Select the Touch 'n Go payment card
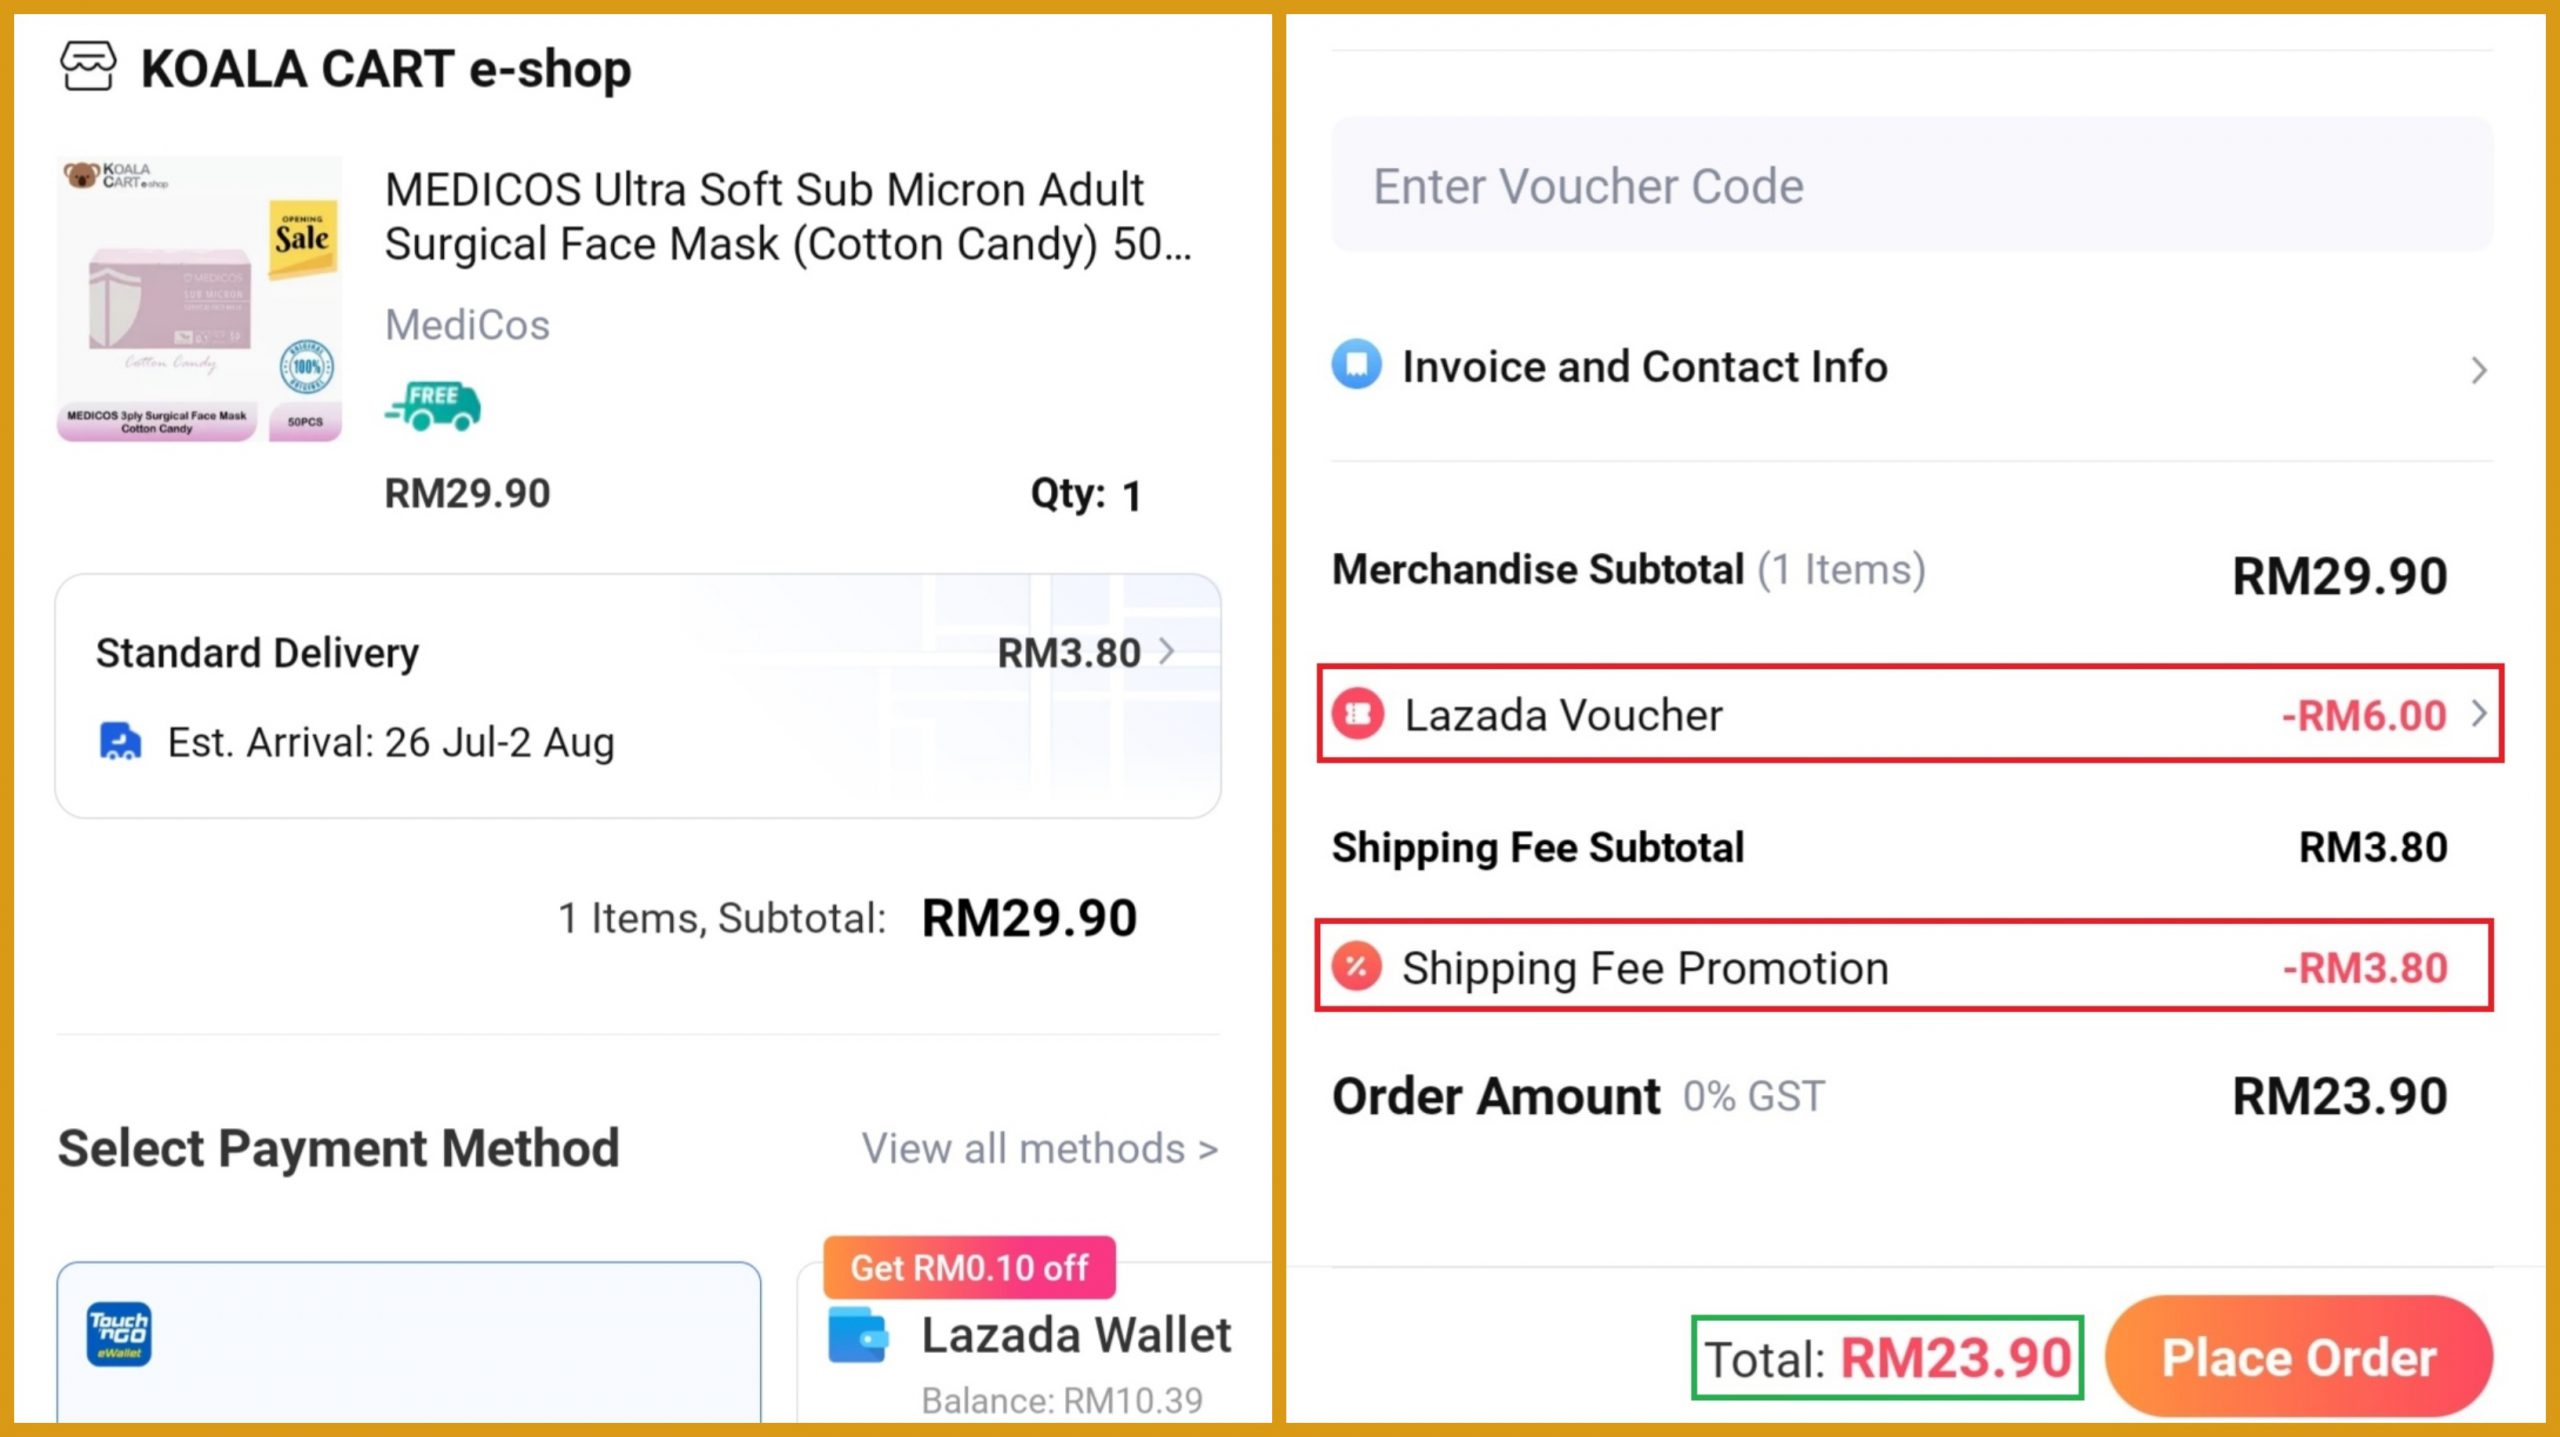This screenshot has width=2560, height=1437. [x=408, y=1340]
